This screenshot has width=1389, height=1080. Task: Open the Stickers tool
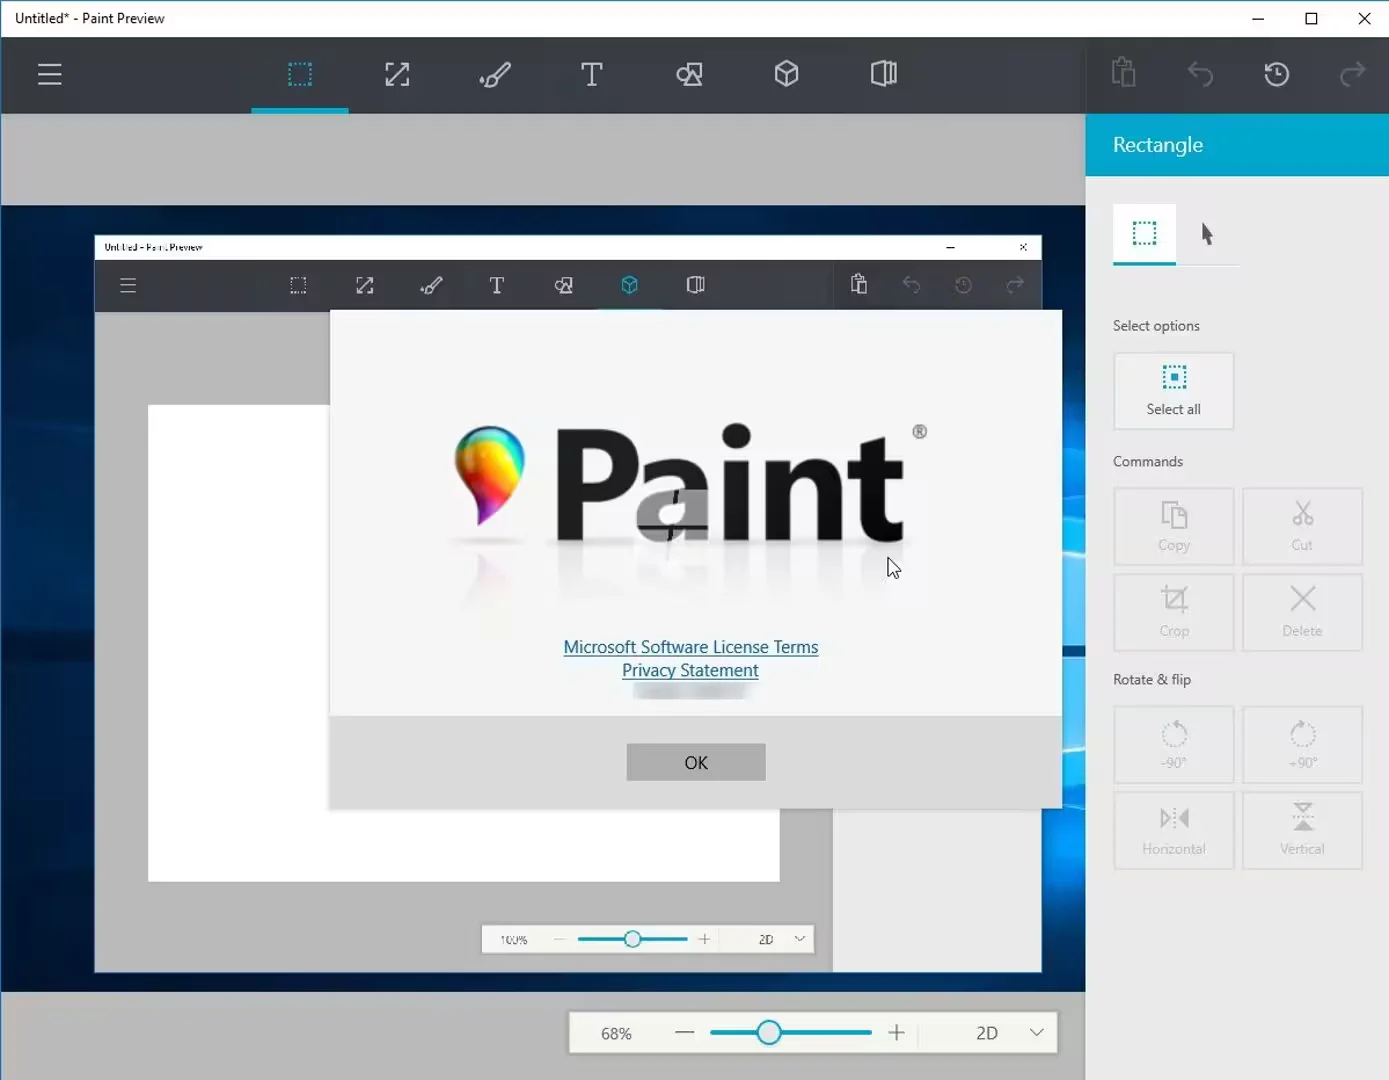coord(689,75)
